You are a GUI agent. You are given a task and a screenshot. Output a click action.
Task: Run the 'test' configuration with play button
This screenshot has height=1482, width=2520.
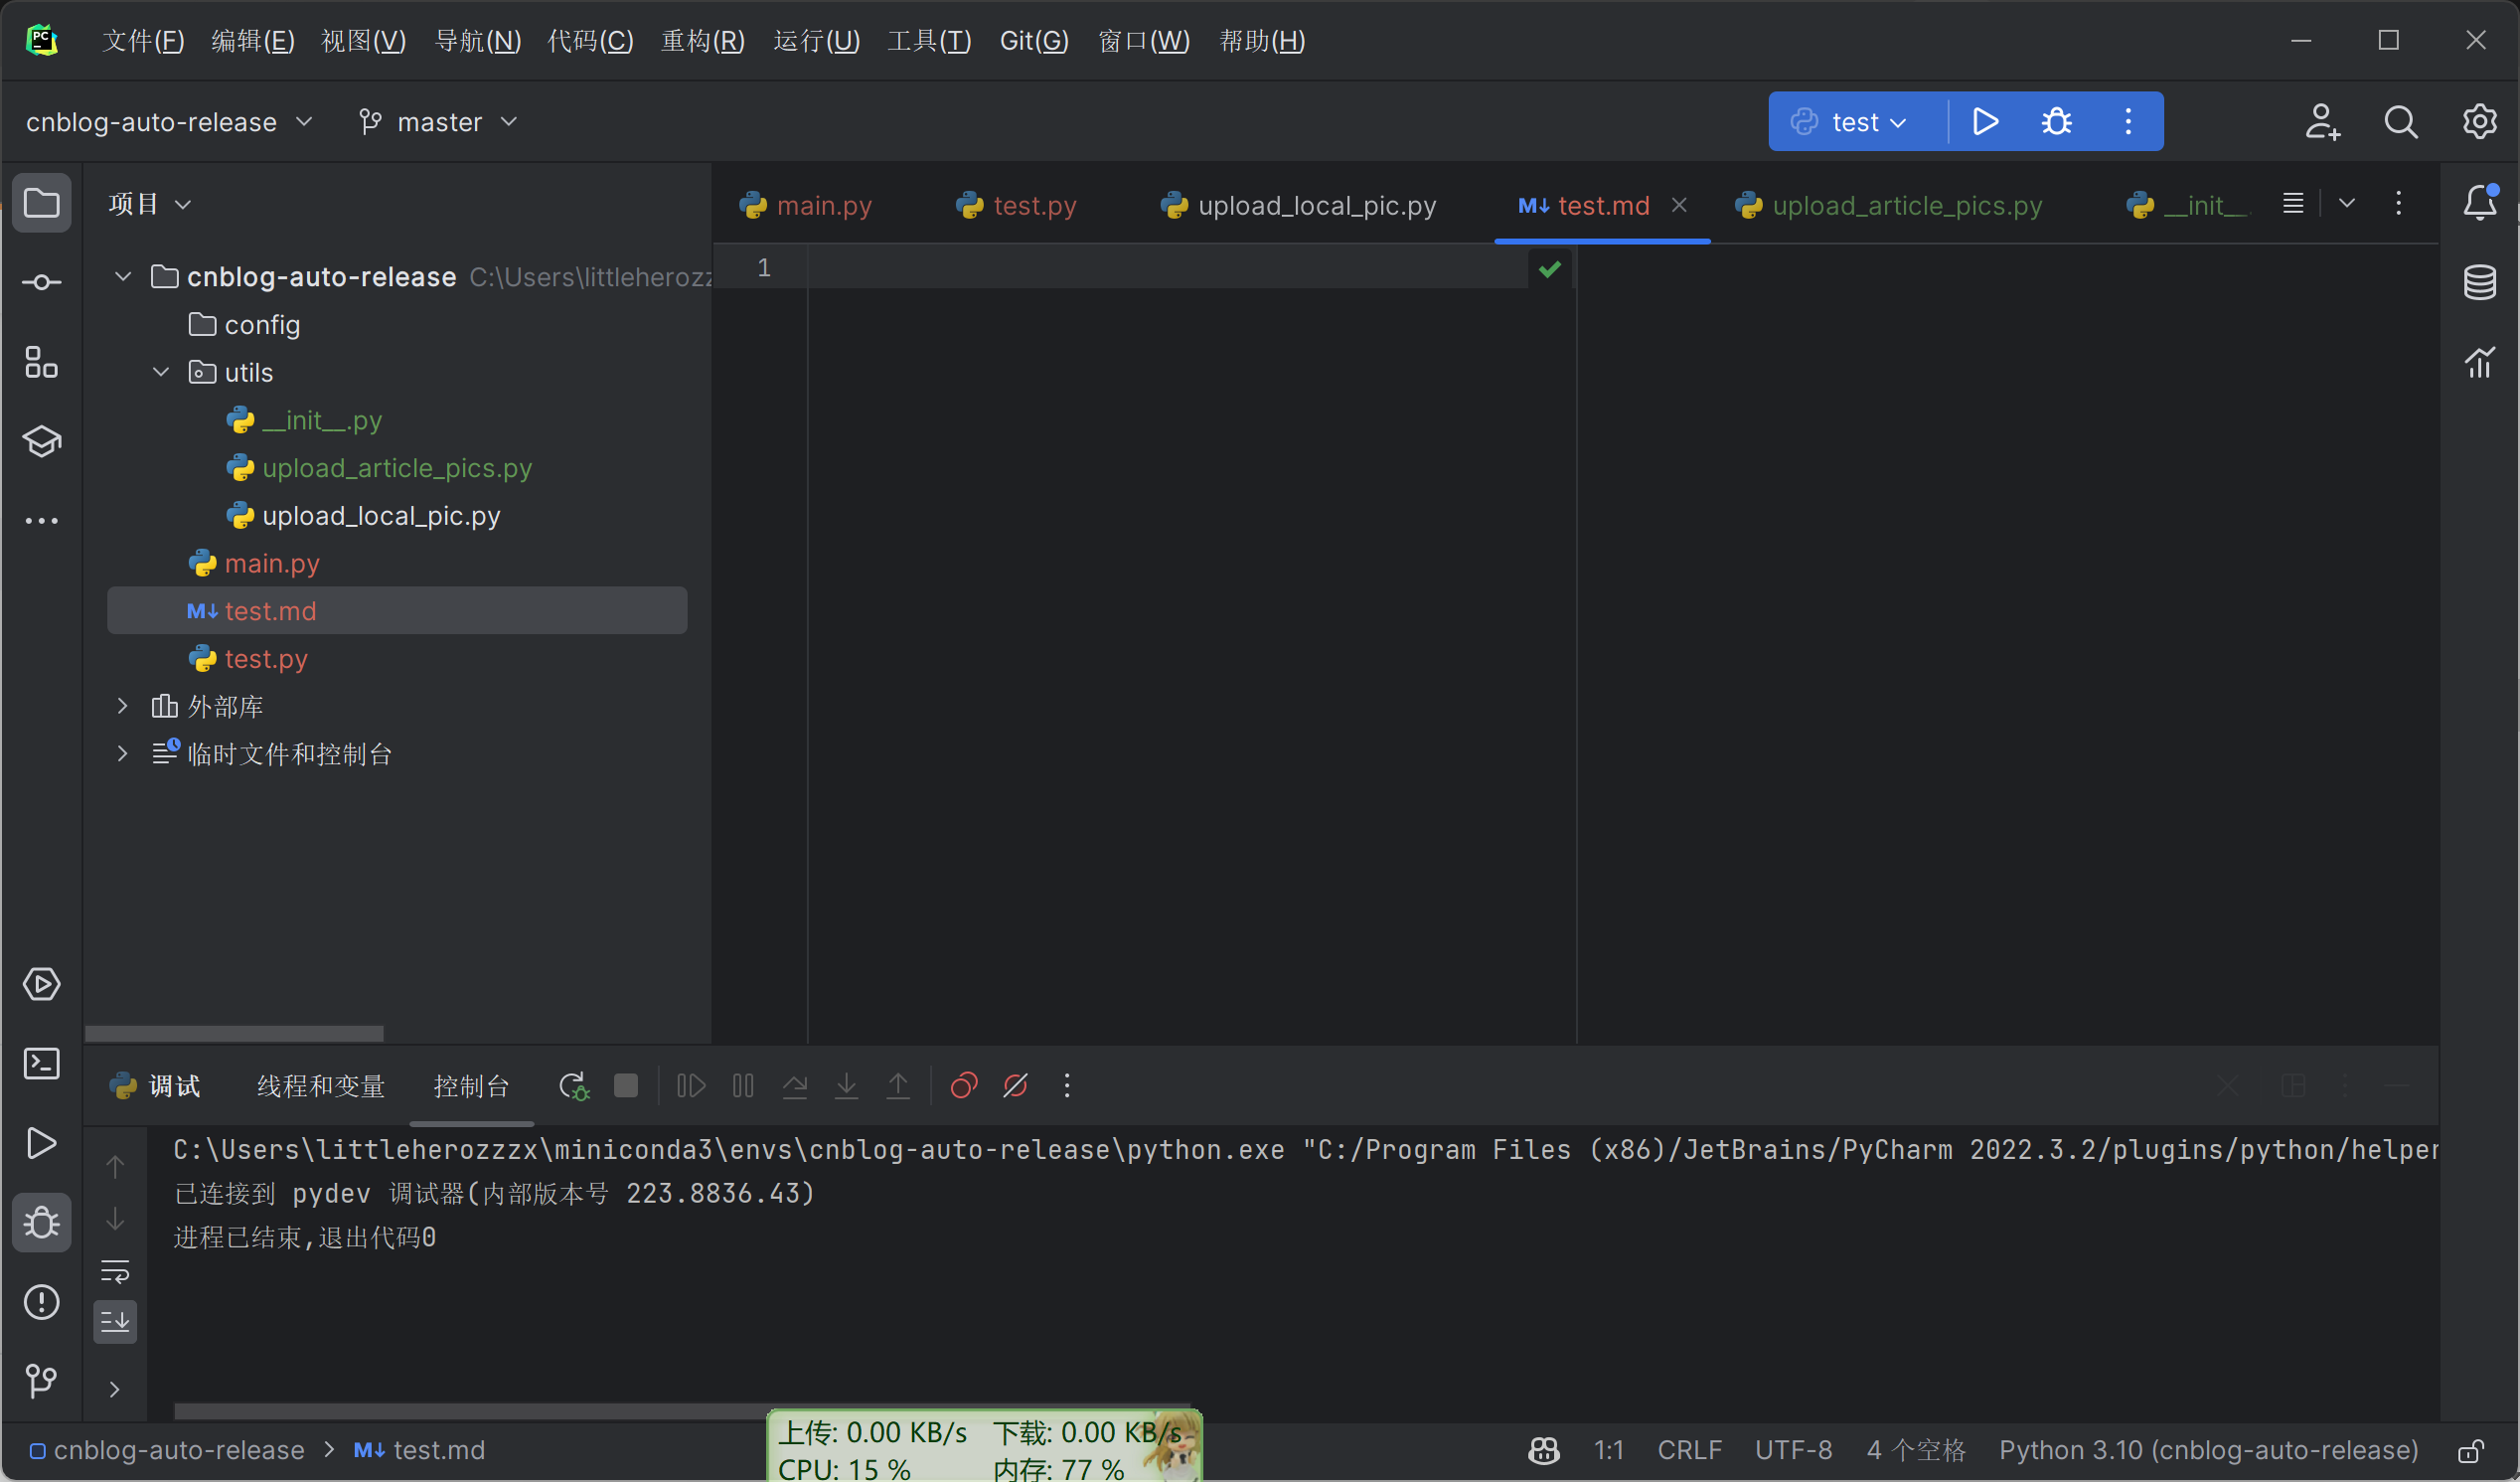pyautogui.click(x=1985, y=122)
